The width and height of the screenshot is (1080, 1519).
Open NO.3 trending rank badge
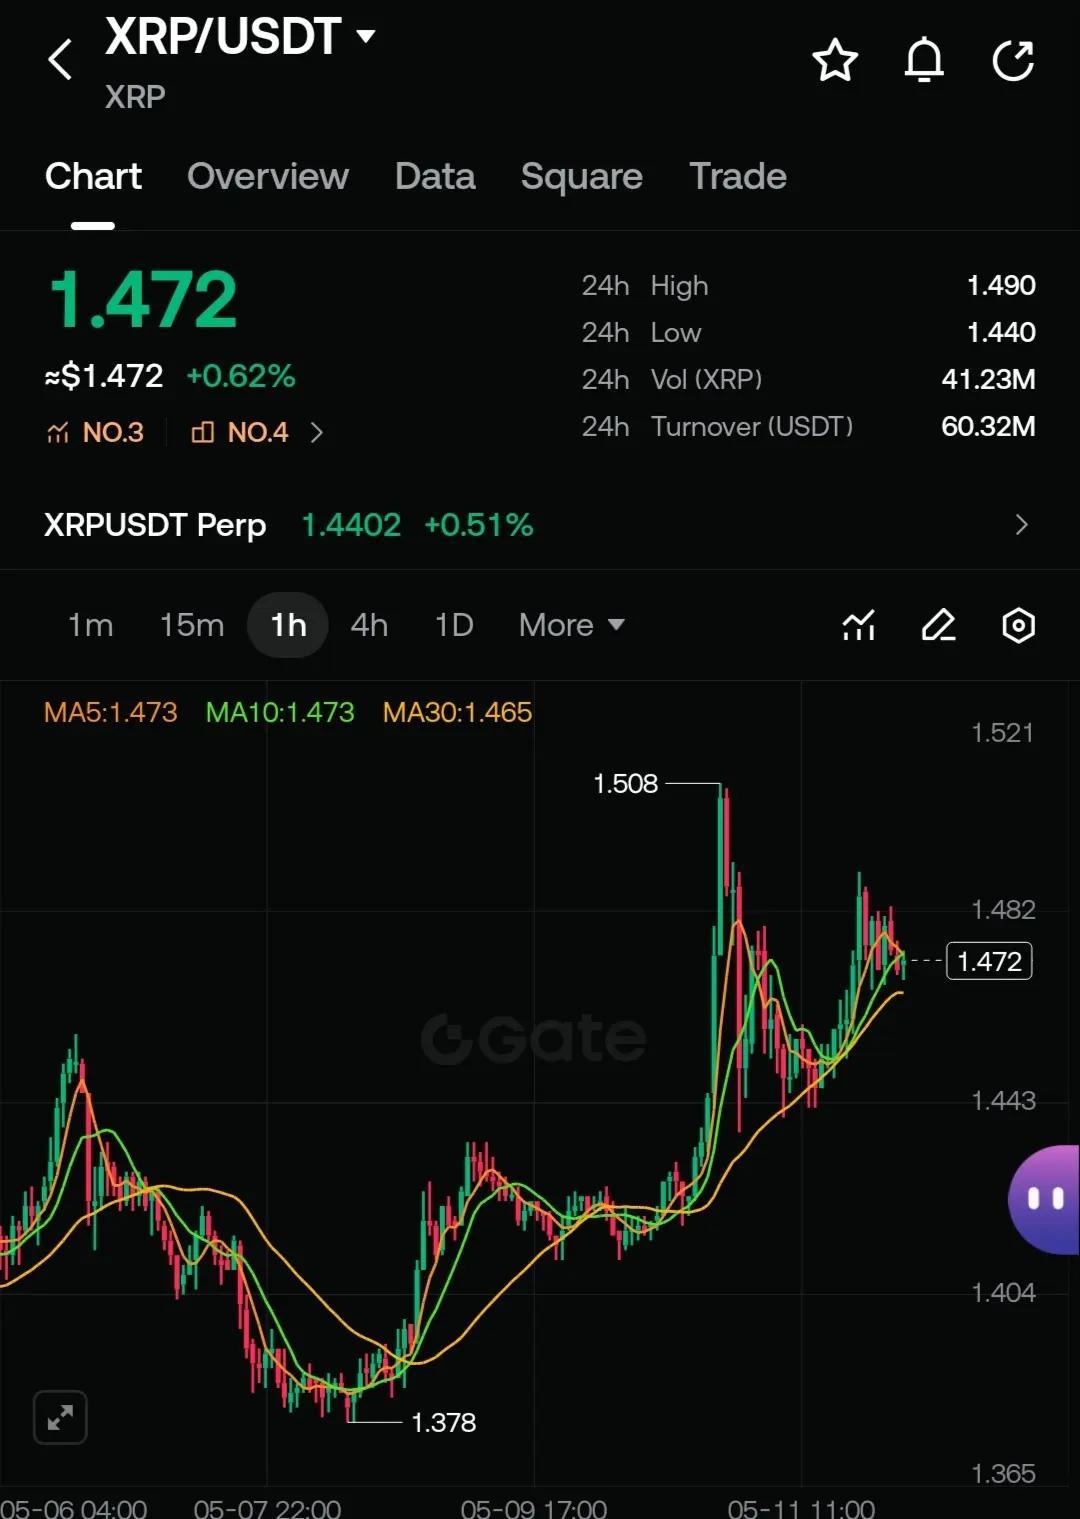pyautogui.click(x=95, y=432)
